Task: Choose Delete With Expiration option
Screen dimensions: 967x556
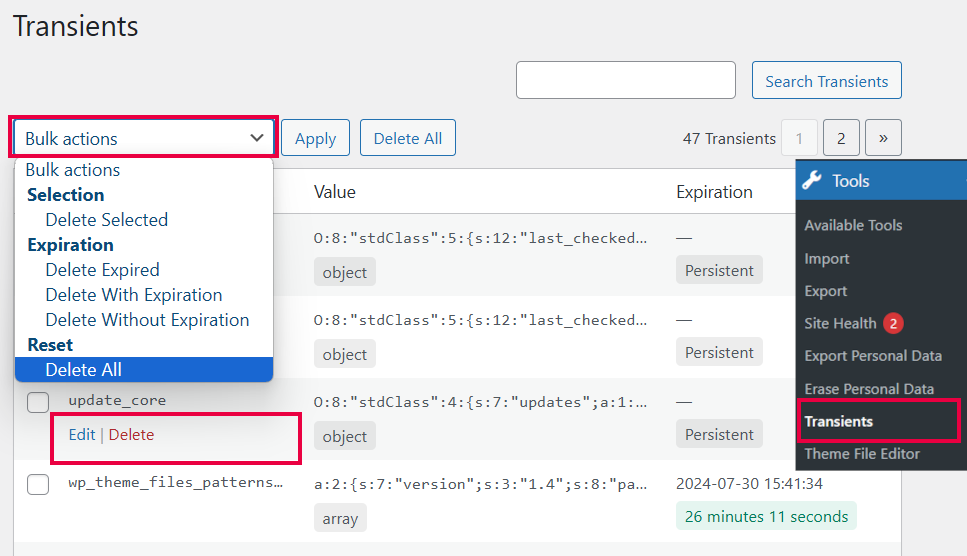Action: click(134, 295)
